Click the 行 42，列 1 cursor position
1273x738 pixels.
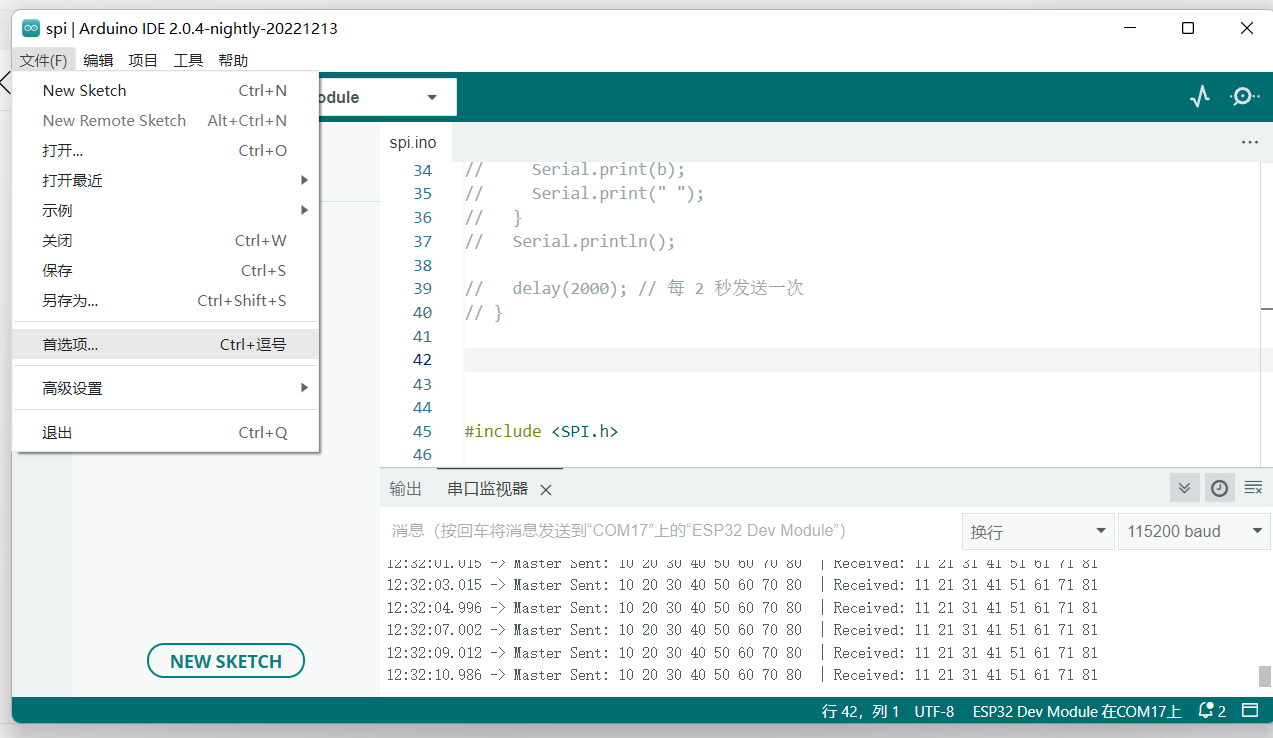point(860,712)
